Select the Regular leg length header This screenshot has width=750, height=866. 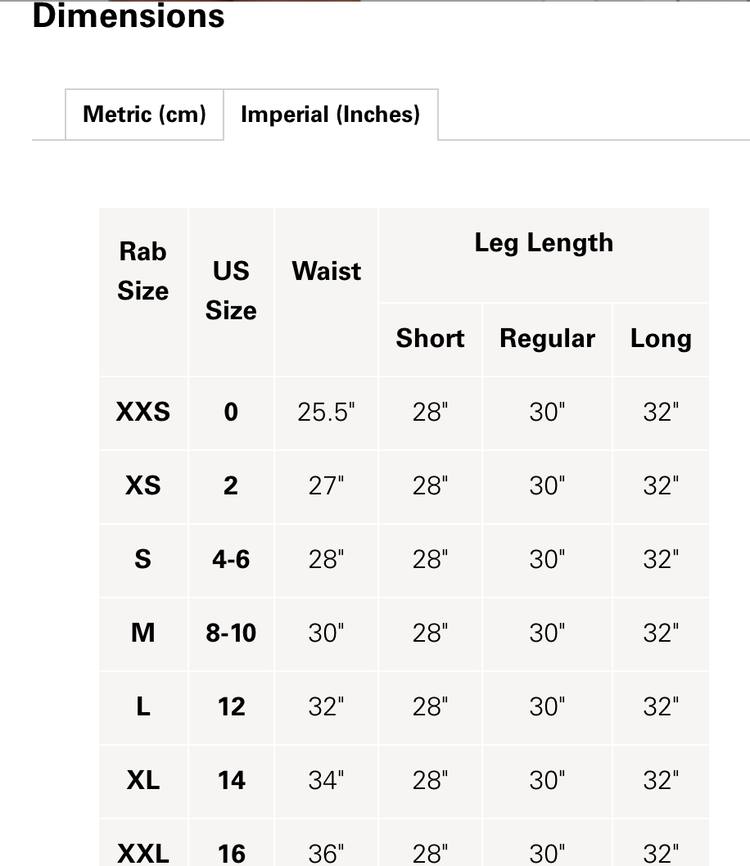[x=546, y=339]
